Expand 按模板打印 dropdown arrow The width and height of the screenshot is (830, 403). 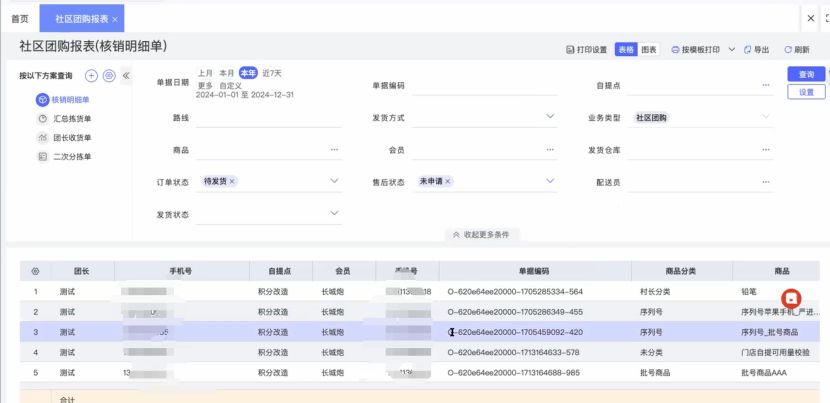click(732, 49)
